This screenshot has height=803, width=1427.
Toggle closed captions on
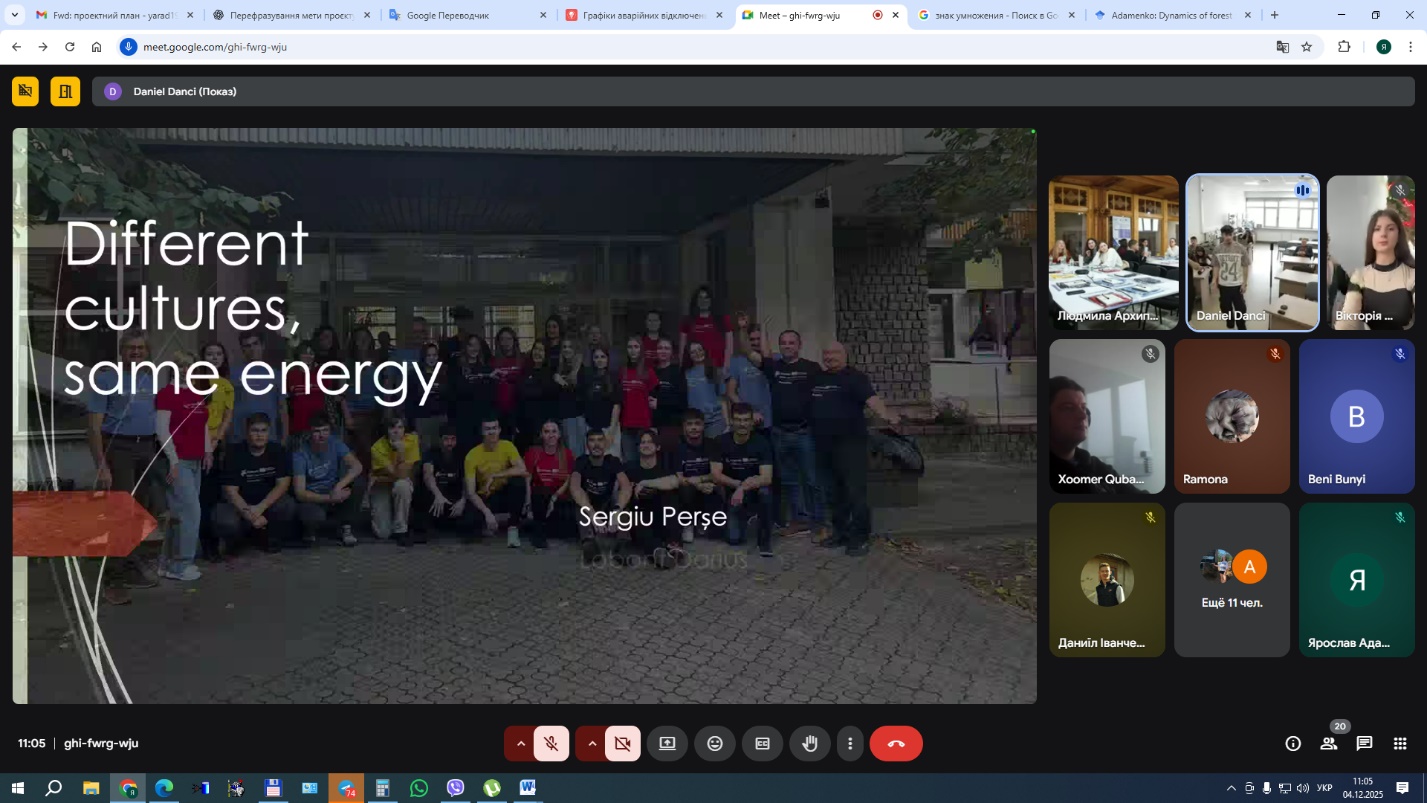click(762, 743)
